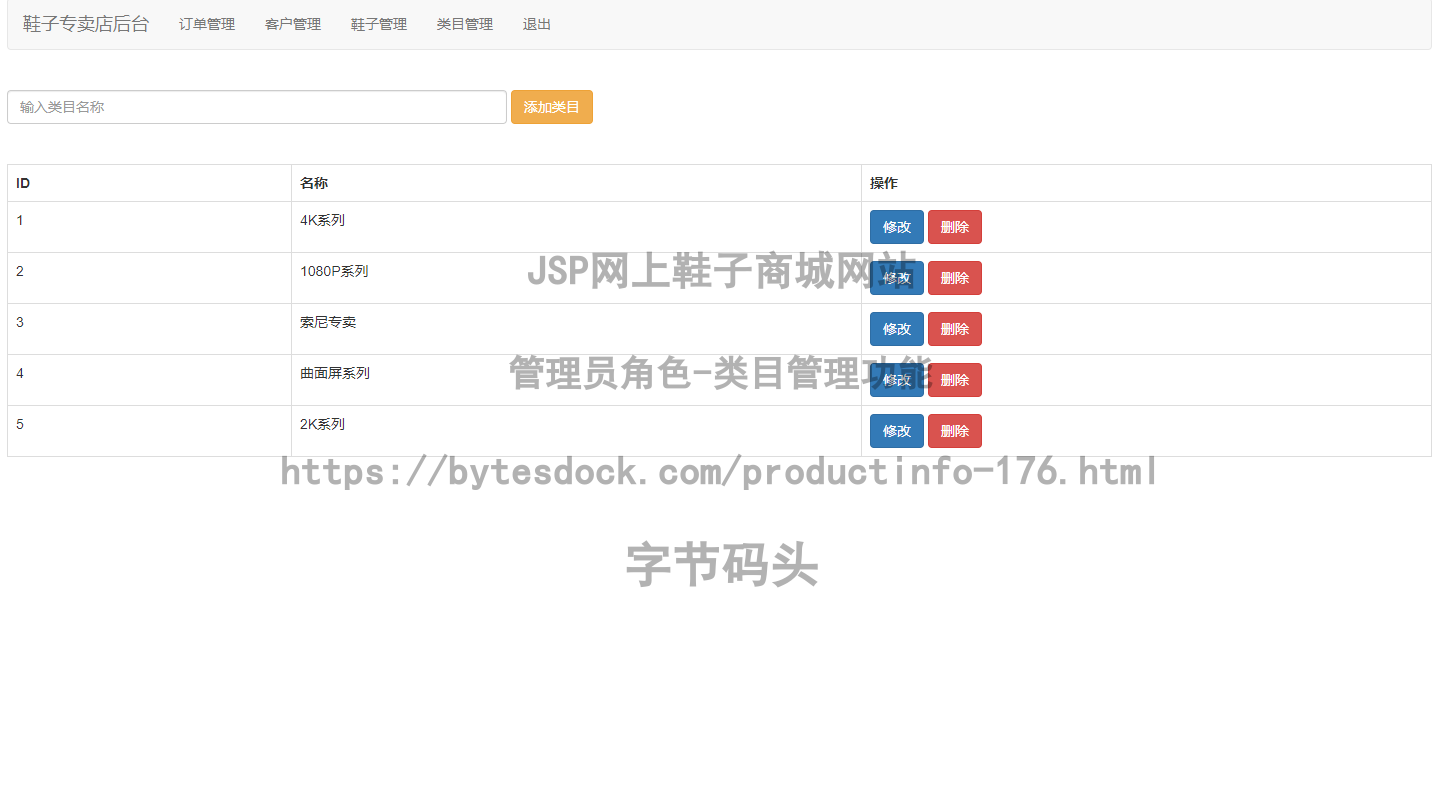Delete the 索尼专卖 category
The image size is (1443, 793).
point(955,329)
